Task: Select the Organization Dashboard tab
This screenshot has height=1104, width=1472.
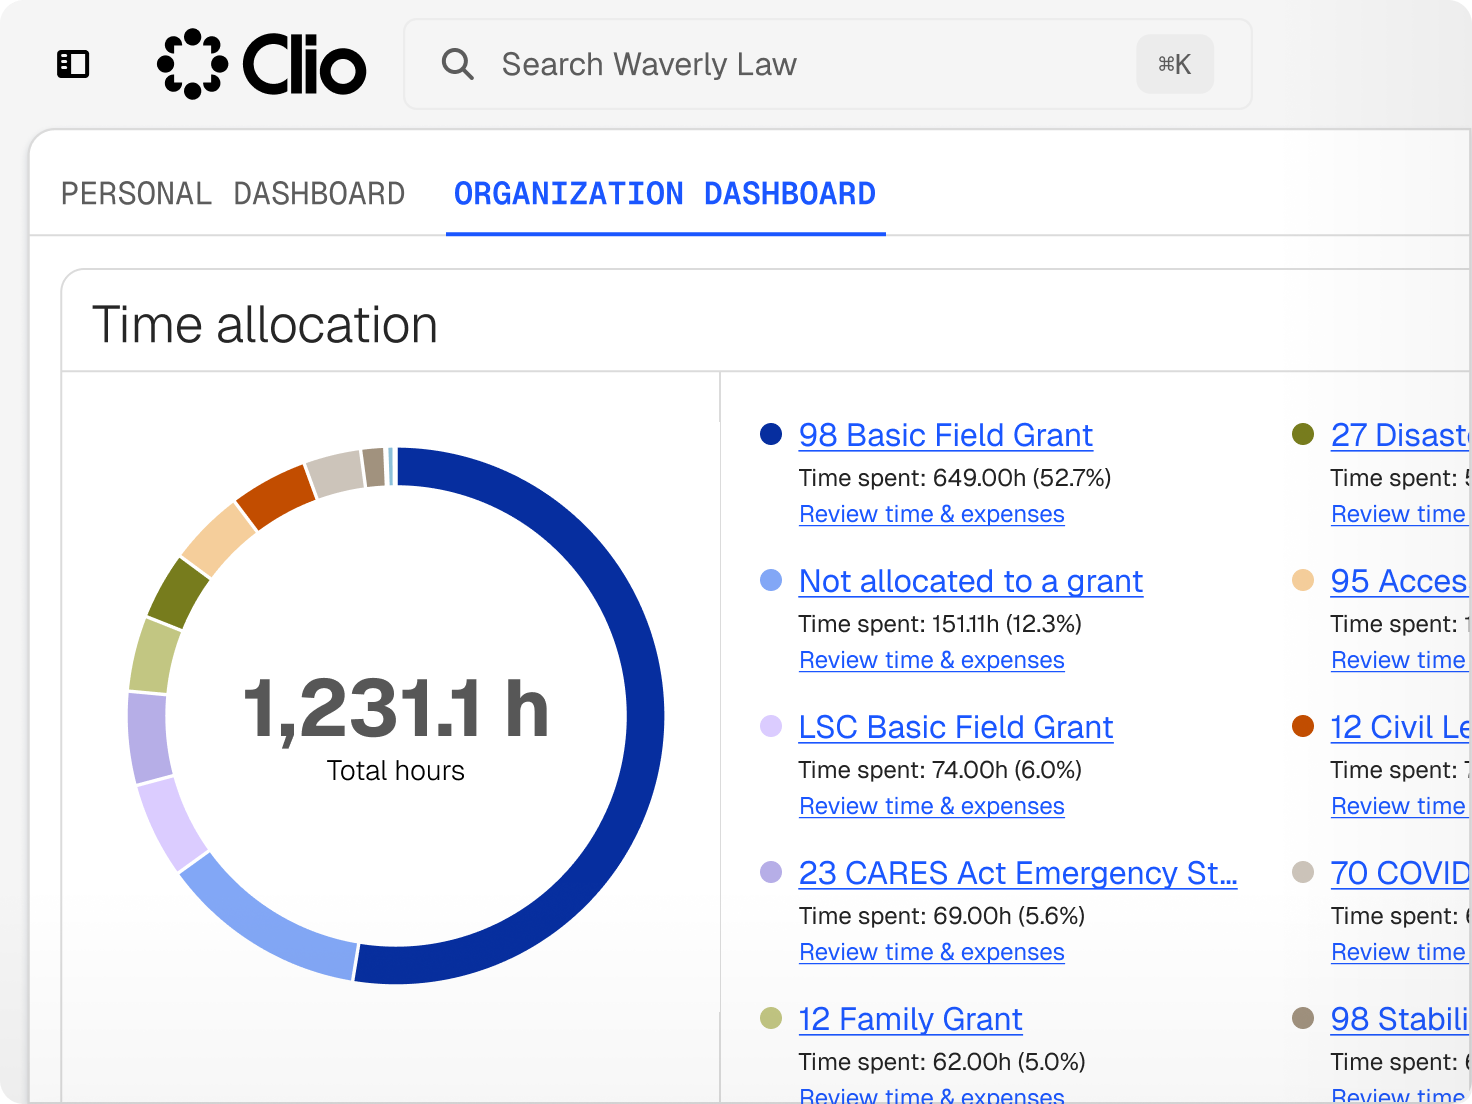Action: [665, 193]
